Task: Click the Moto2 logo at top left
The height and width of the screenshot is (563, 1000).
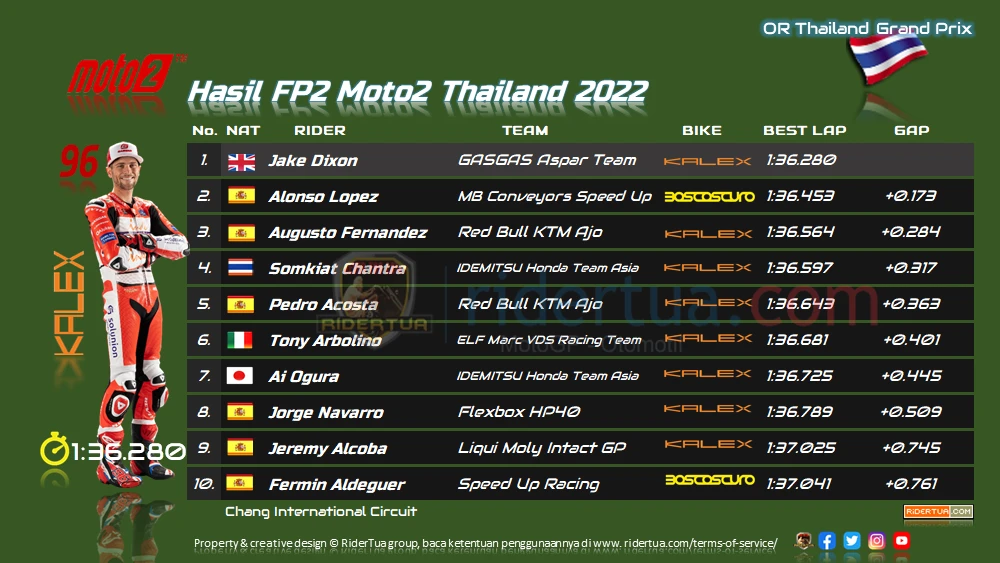Action: [x=123, y=74]
